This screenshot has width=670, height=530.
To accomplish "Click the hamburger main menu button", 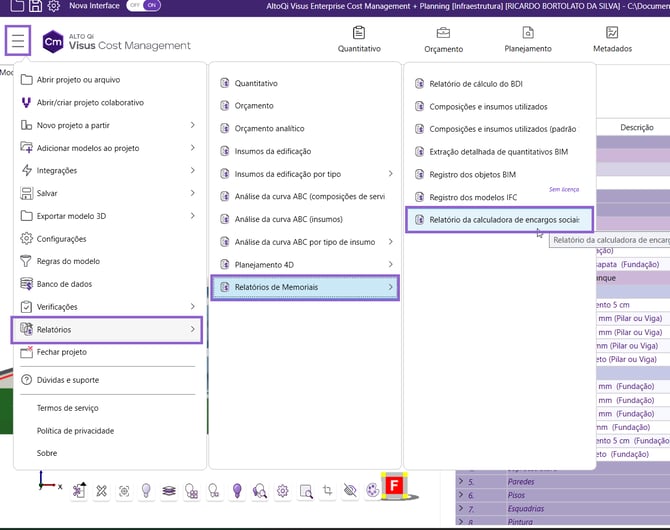I will (x=18, y=42).
